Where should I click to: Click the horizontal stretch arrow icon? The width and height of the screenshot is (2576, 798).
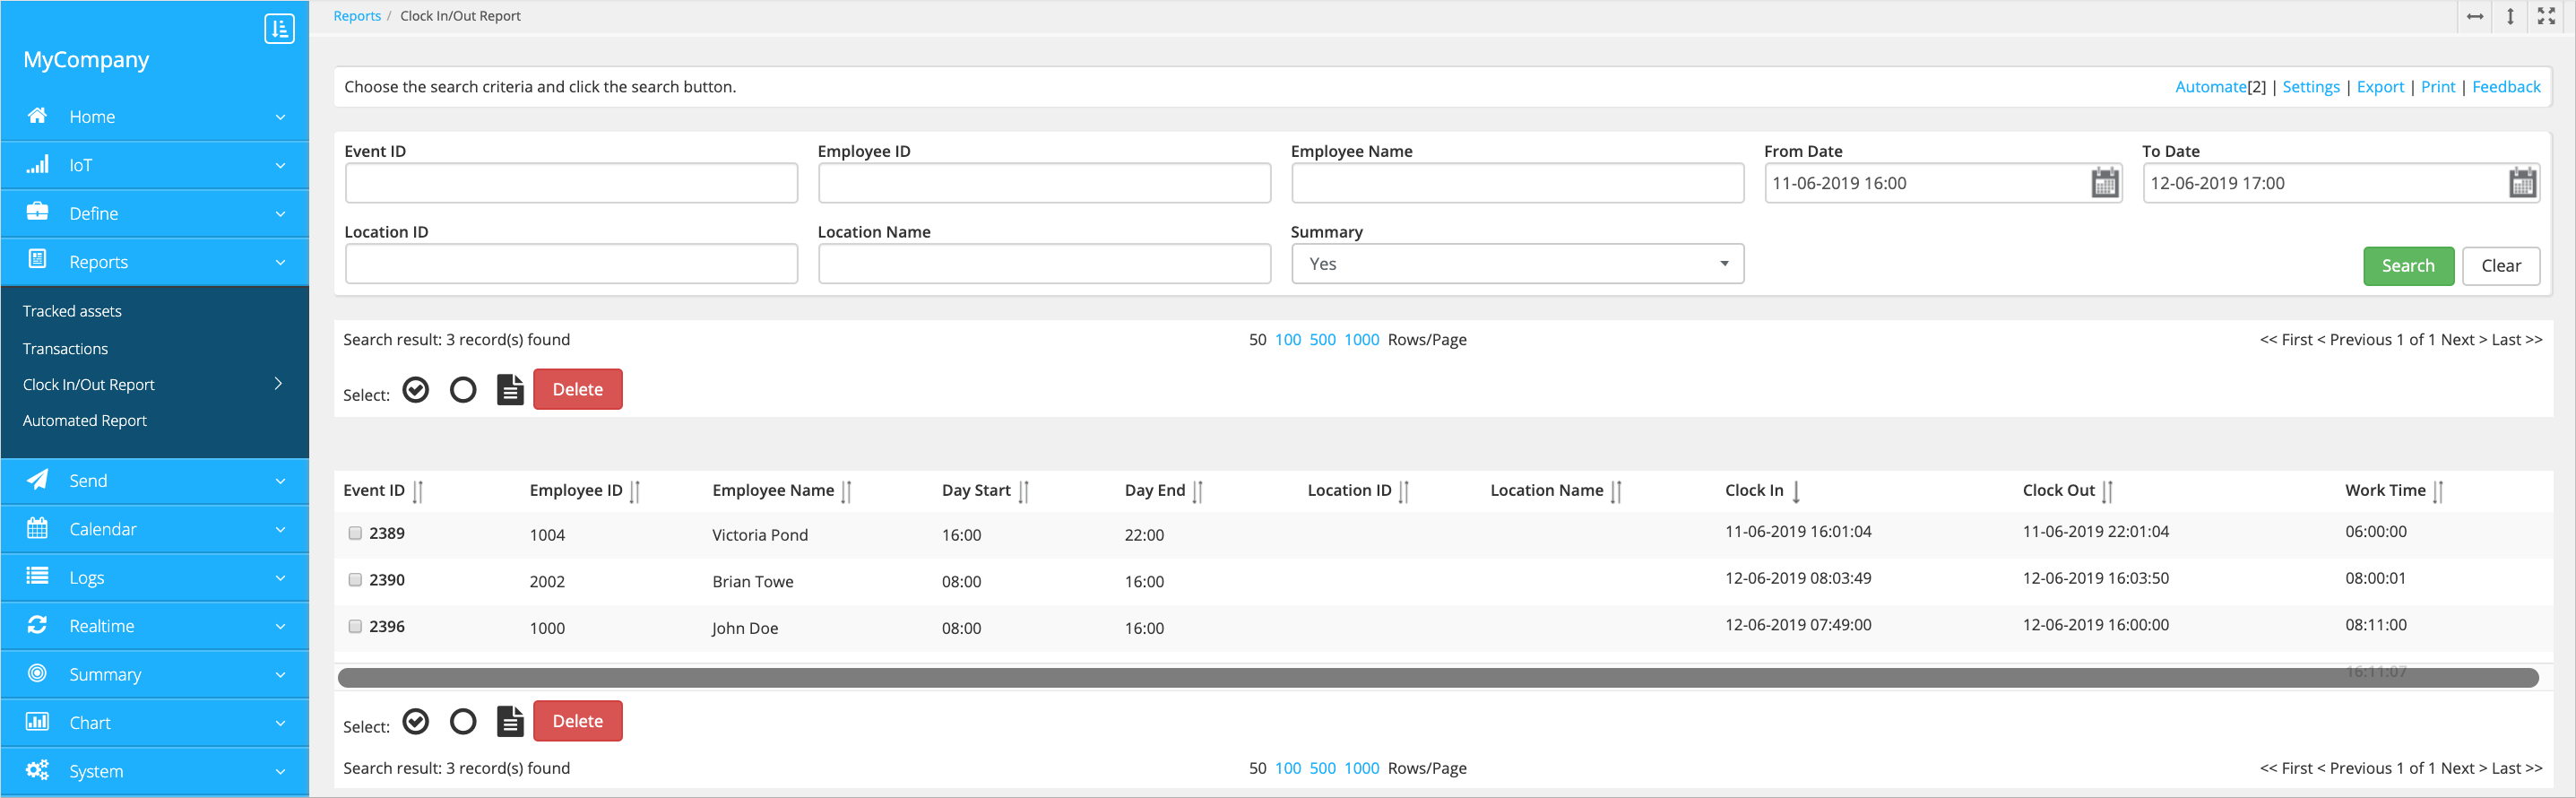point(2475,16)
